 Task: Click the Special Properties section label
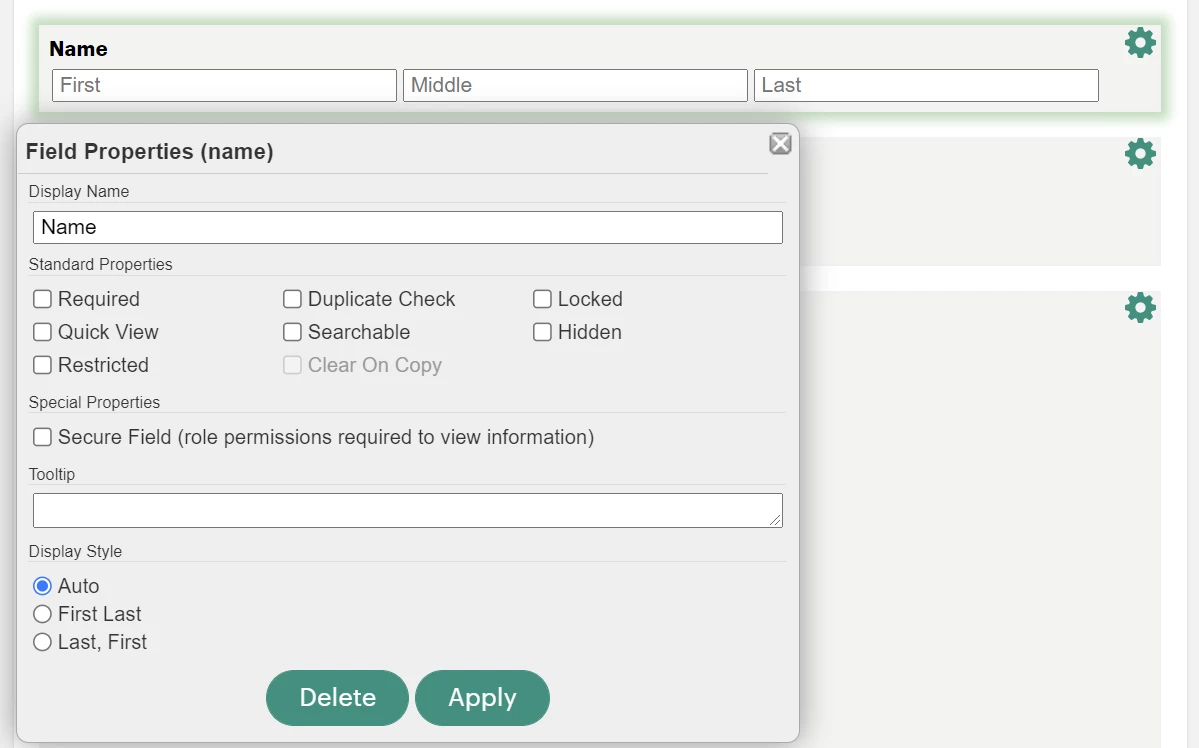[94, 402]
